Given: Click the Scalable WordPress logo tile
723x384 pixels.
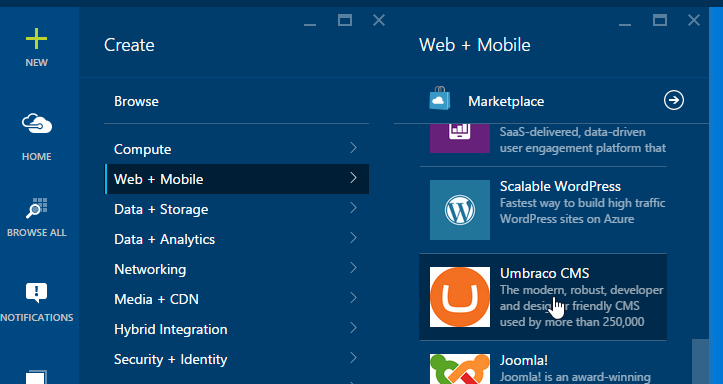Looking at the screenshot, I should 460,210.
